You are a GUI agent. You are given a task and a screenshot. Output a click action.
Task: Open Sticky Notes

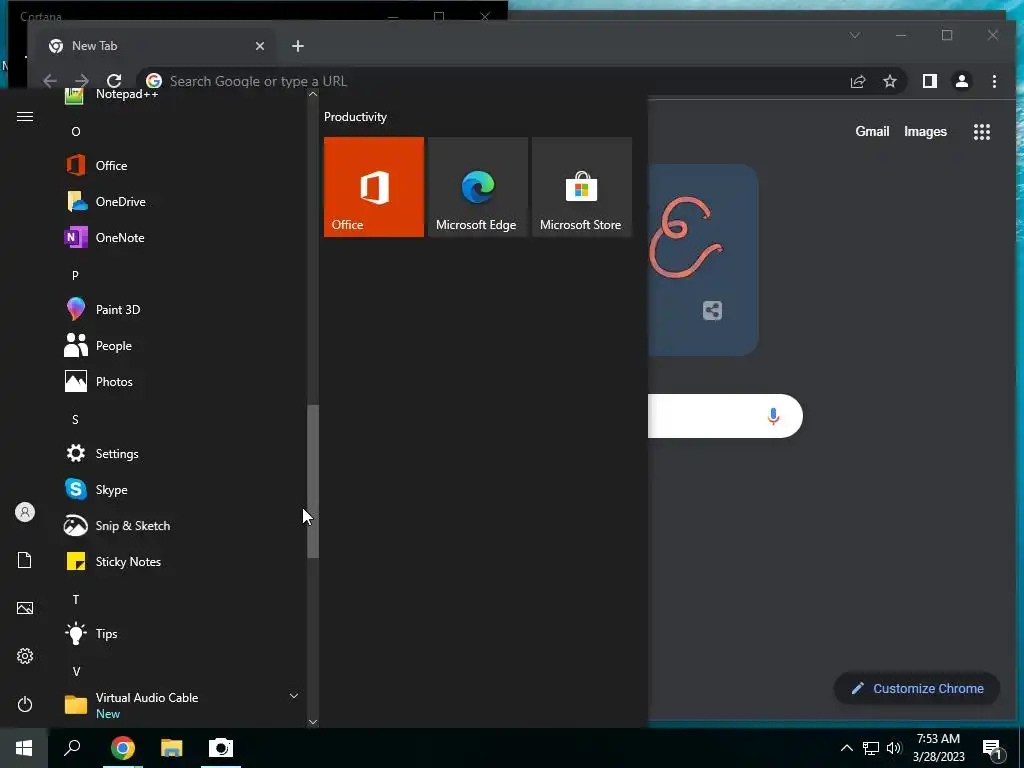[x=183, y=562]
